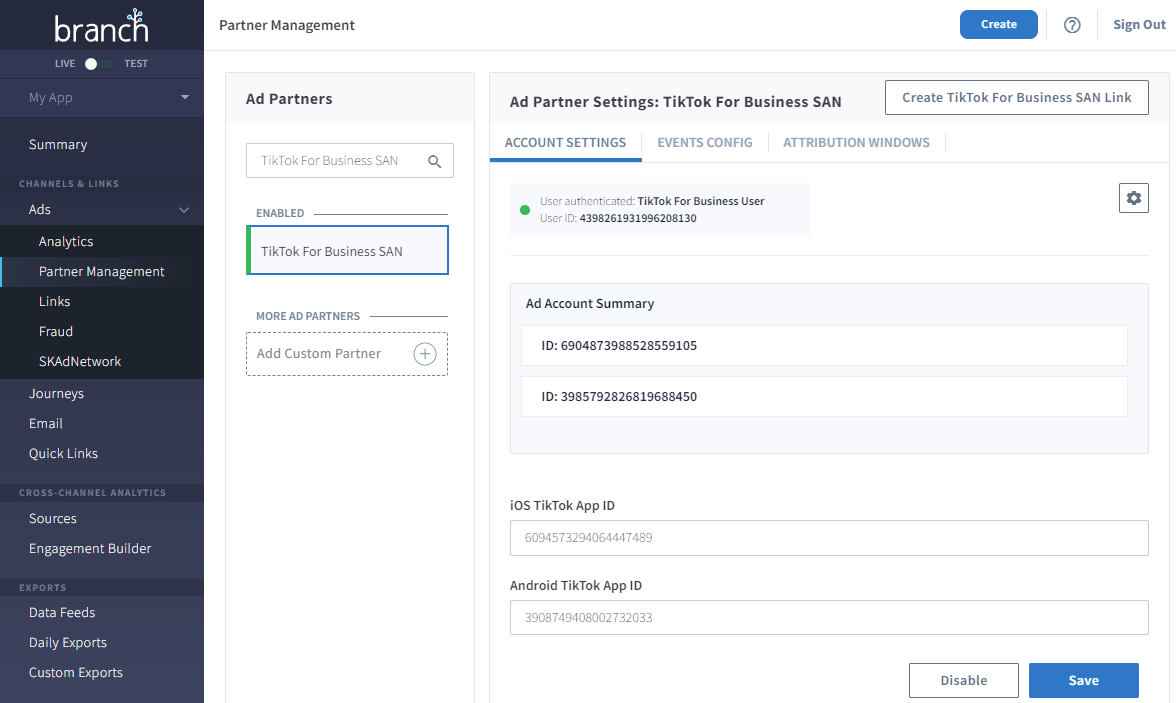Click the Android TikTok App ID field
This screenshot has height=703, width=1176.
829,617
